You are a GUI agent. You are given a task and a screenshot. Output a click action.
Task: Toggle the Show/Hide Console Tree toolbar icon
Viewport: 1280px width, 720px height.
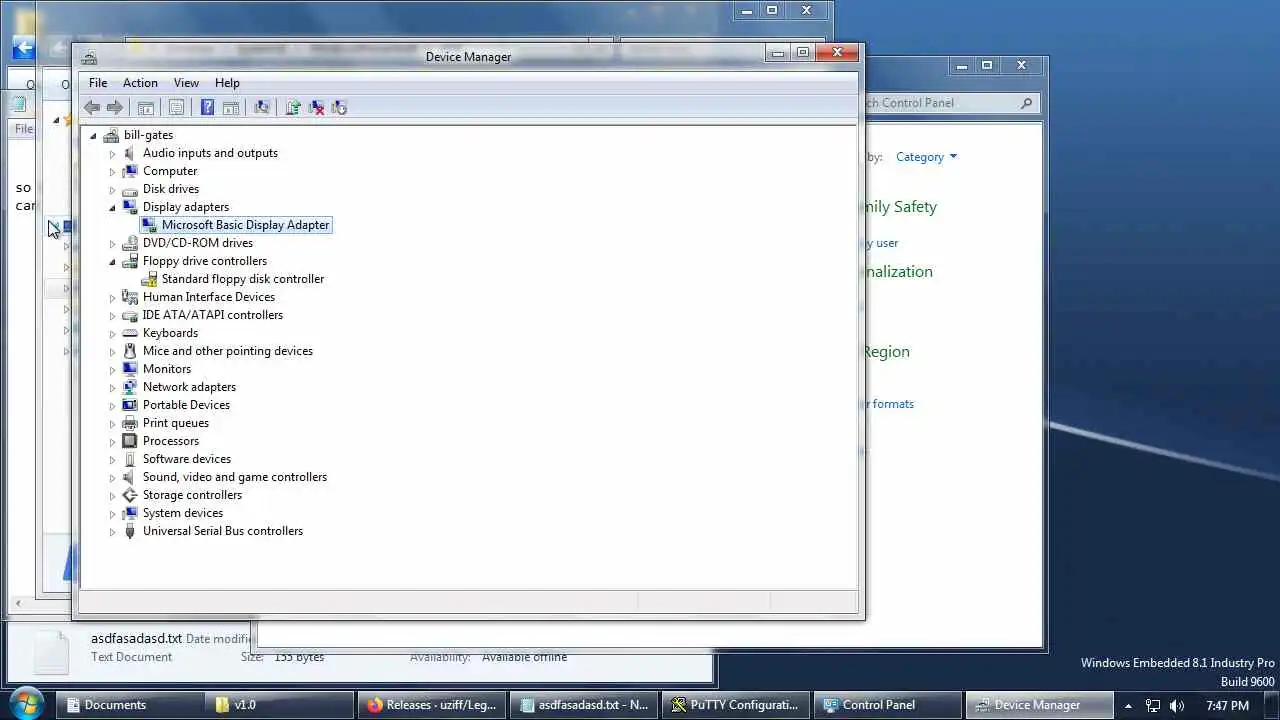[x=146, y=108]
